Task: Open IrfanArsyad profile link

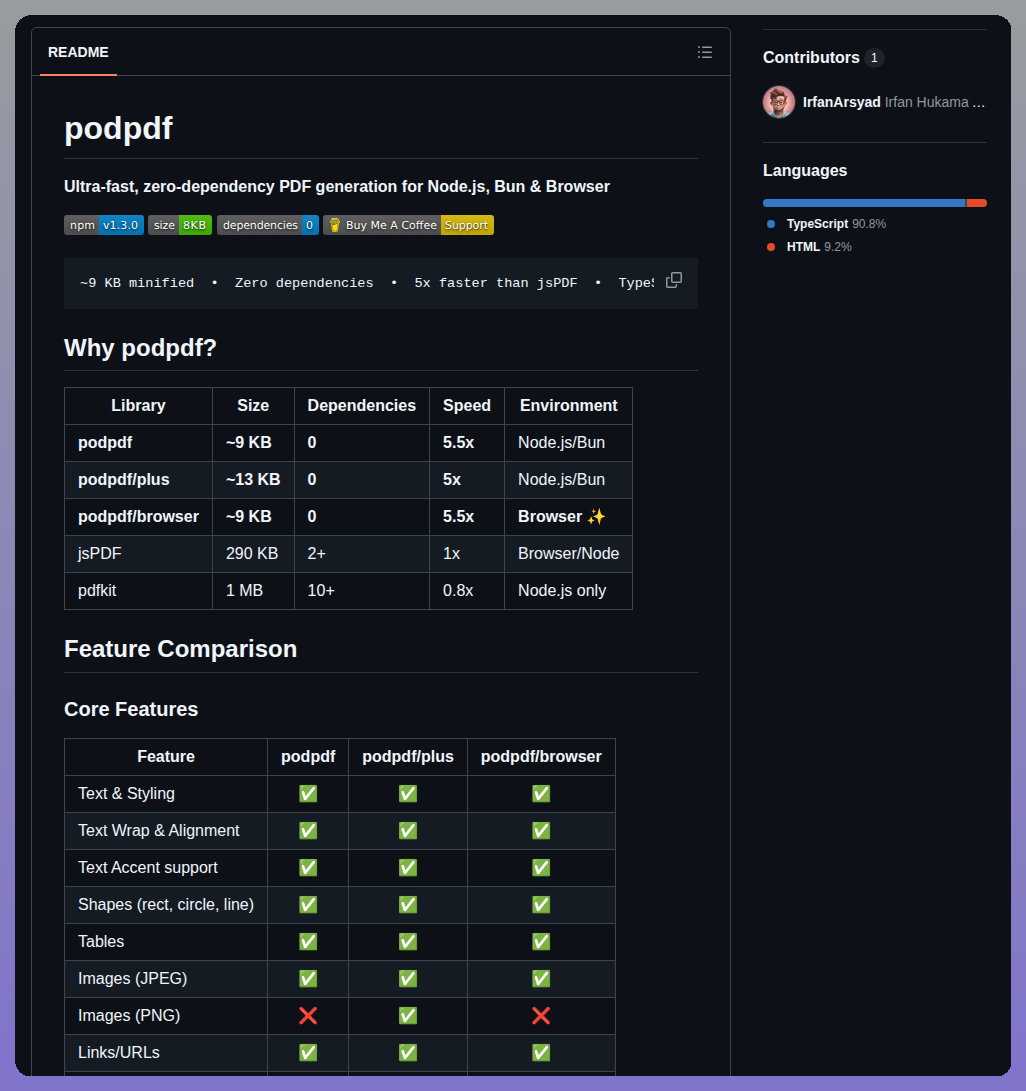Action: click(x=841, y=102)
